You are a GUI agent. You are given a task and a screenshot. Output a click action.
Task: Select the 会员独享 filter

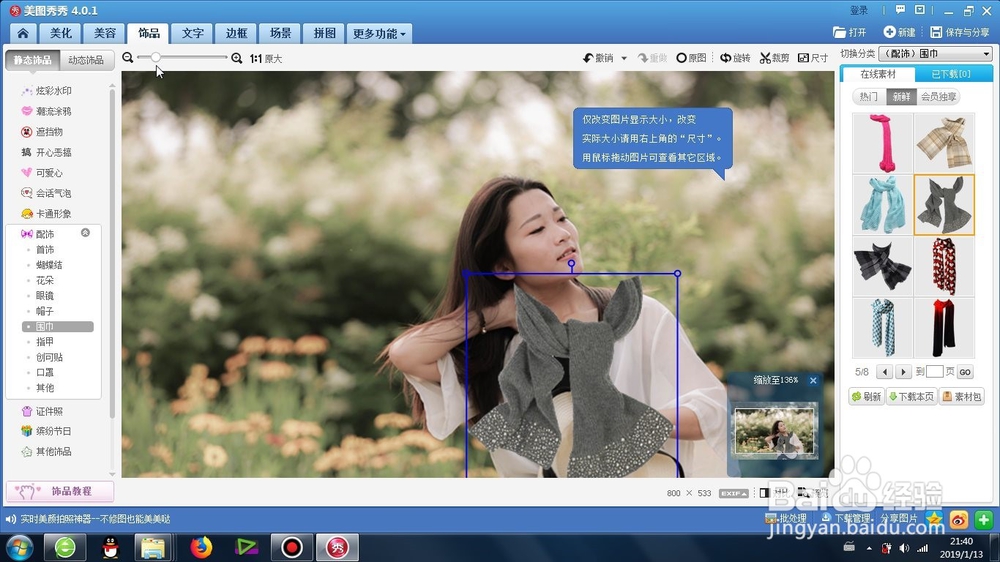938,96
